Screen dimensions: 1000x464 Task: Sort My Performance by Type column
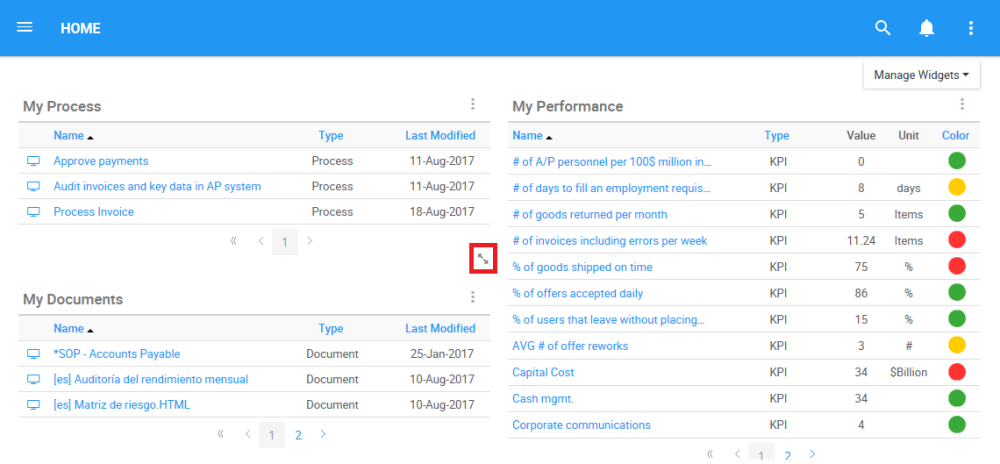click(x=776, y=136)
